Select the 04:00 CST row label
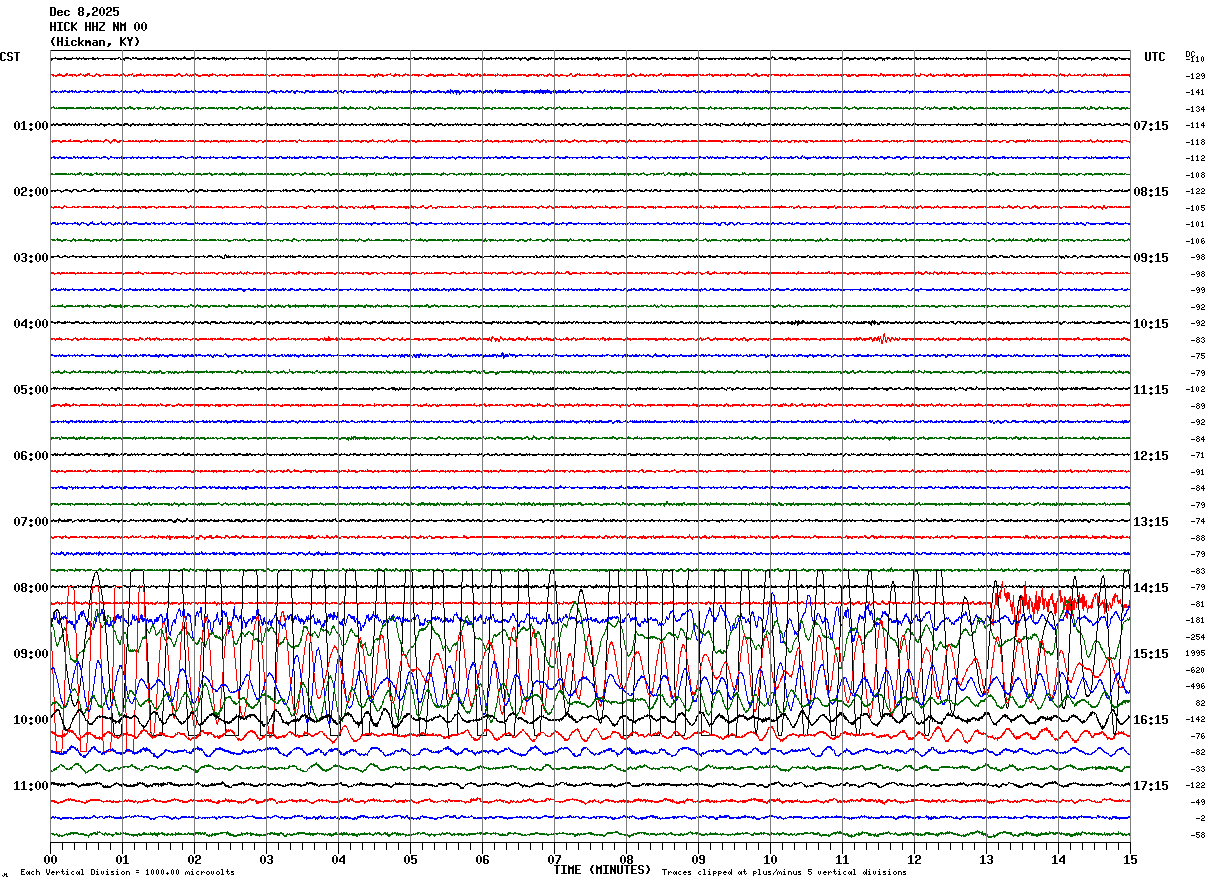Screen dimensions: 1210x886 (30, 323)
